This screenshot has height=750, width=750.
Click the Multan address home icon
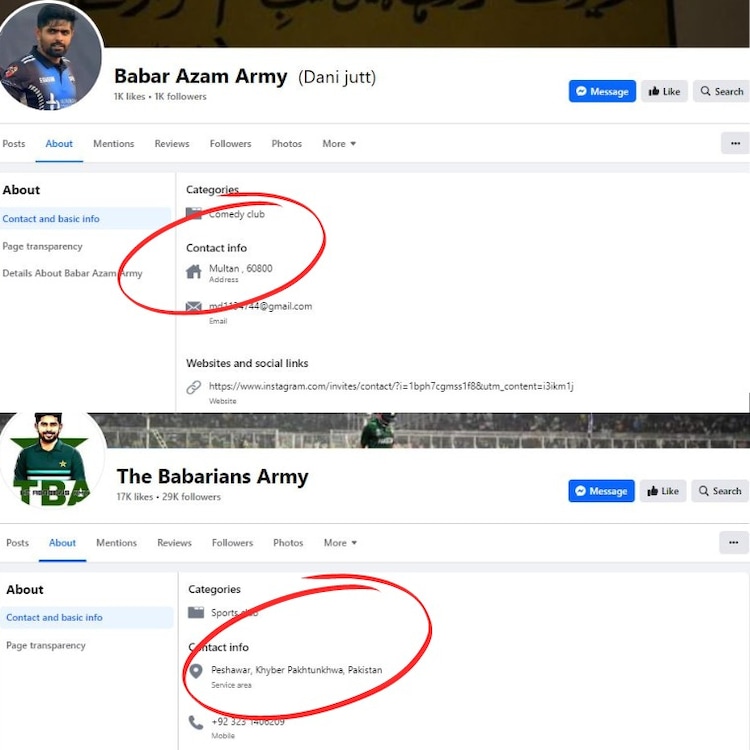tap(194, 271)
